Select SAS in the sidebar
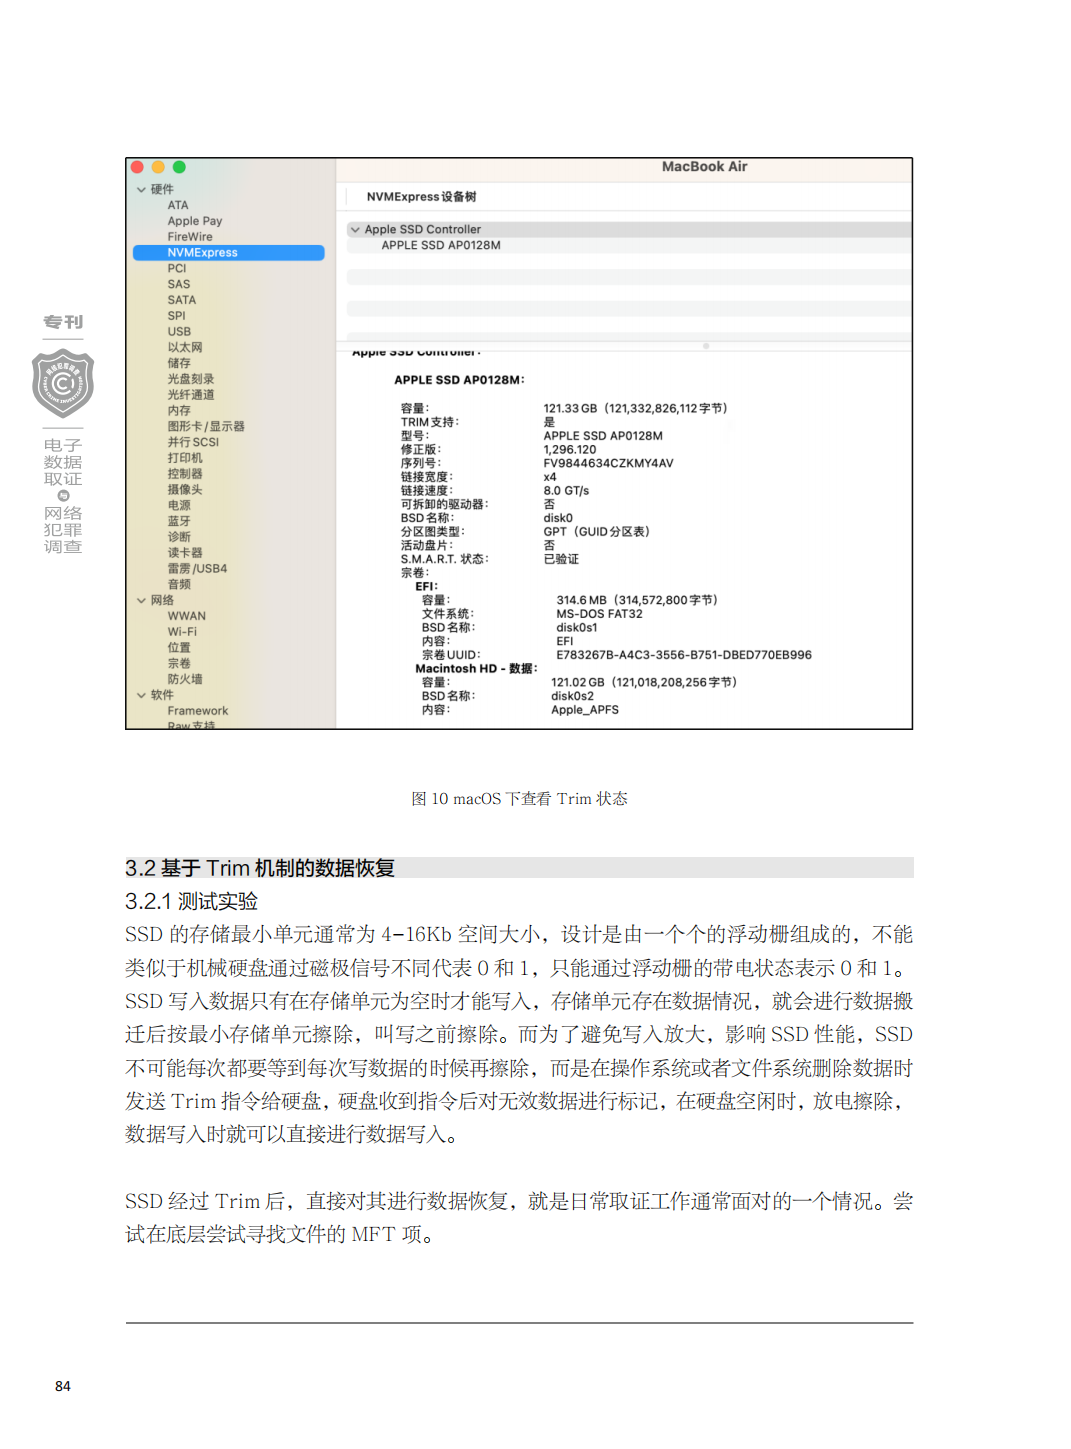The height and width of the screenshot is (1449, 1071). (179, 284)
